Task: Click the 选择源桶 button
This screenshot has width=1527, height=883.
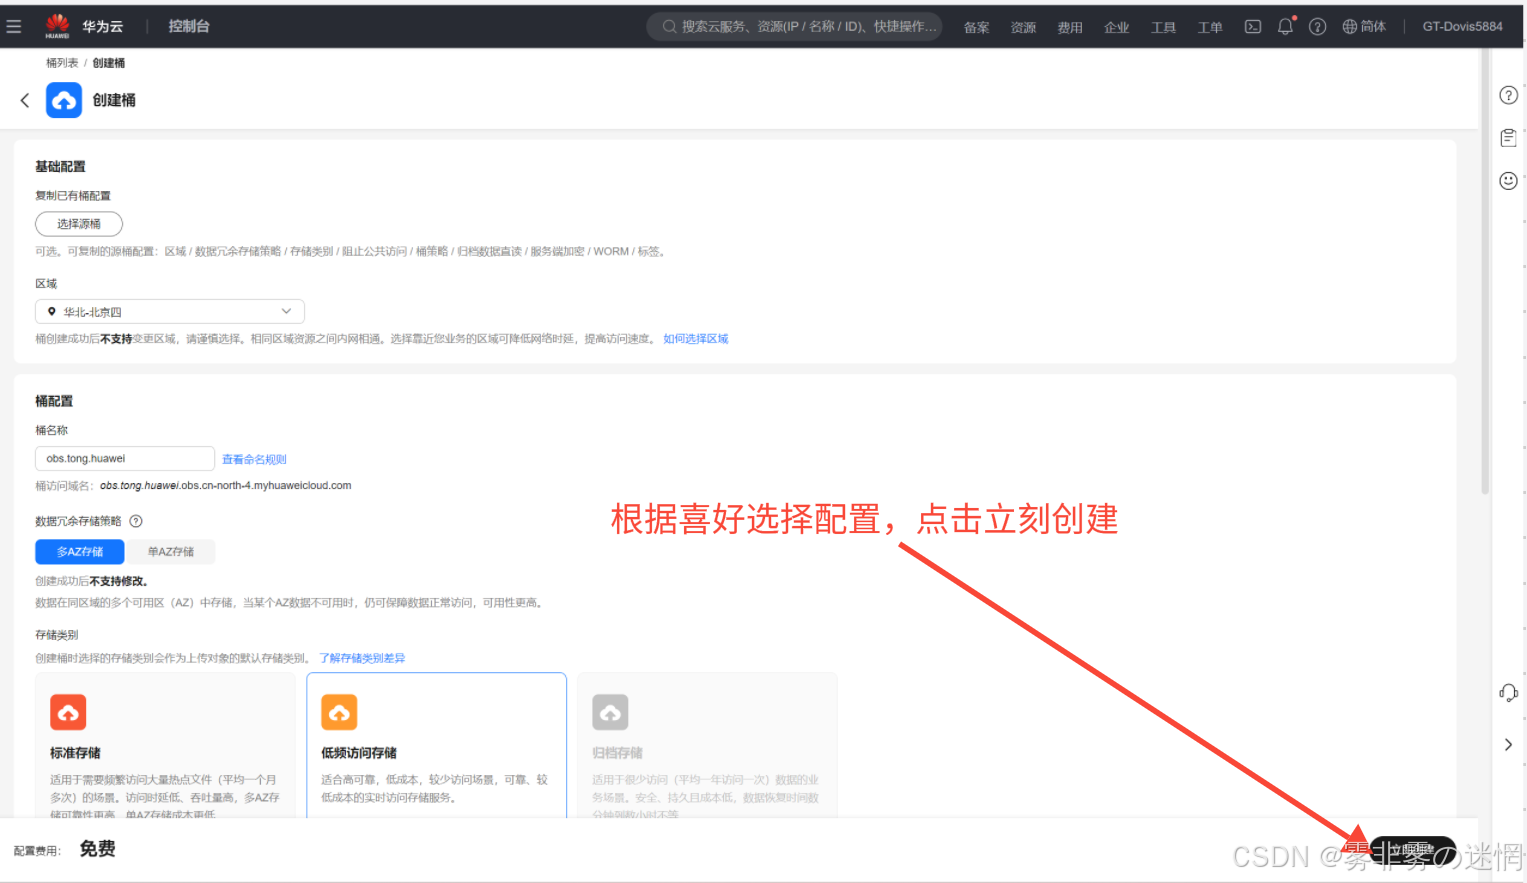Action: click(x=79, y=224)
